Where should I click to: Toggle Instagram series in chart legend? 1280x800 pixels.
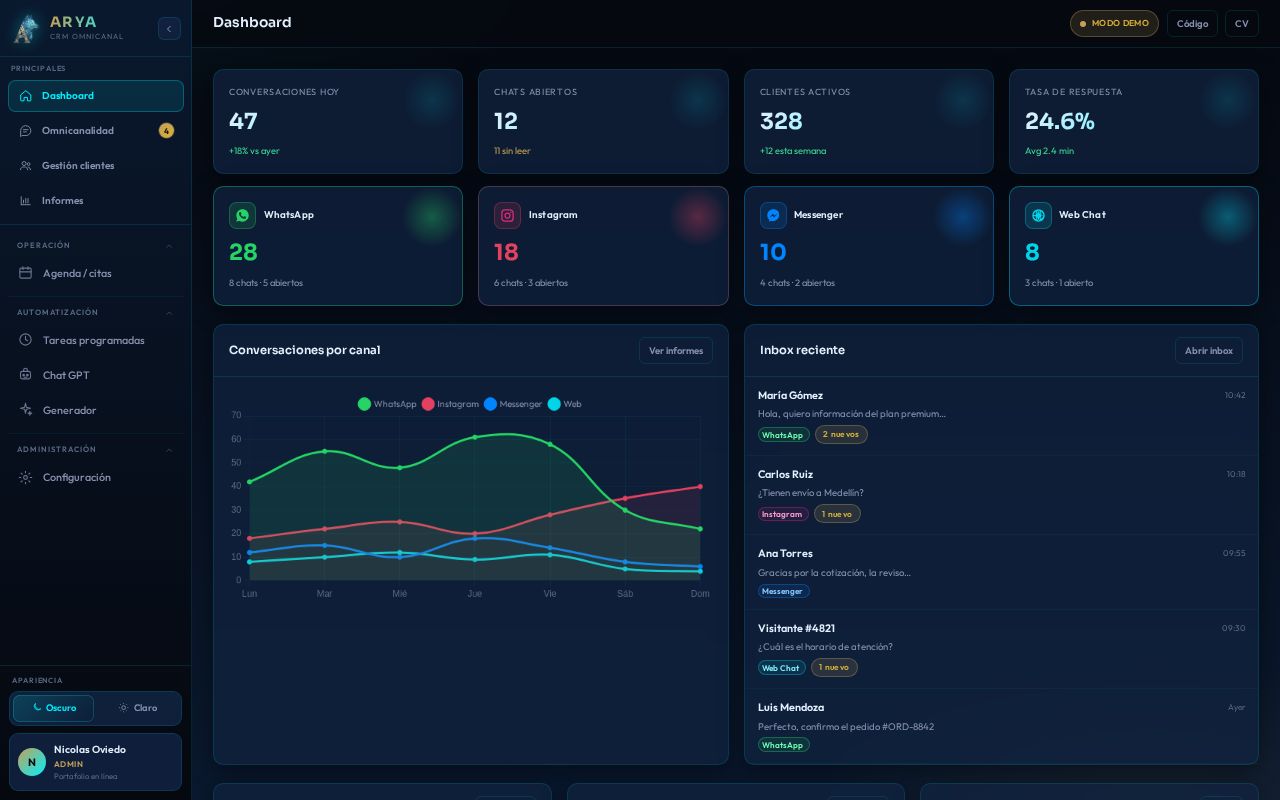(x=451, y=404)
